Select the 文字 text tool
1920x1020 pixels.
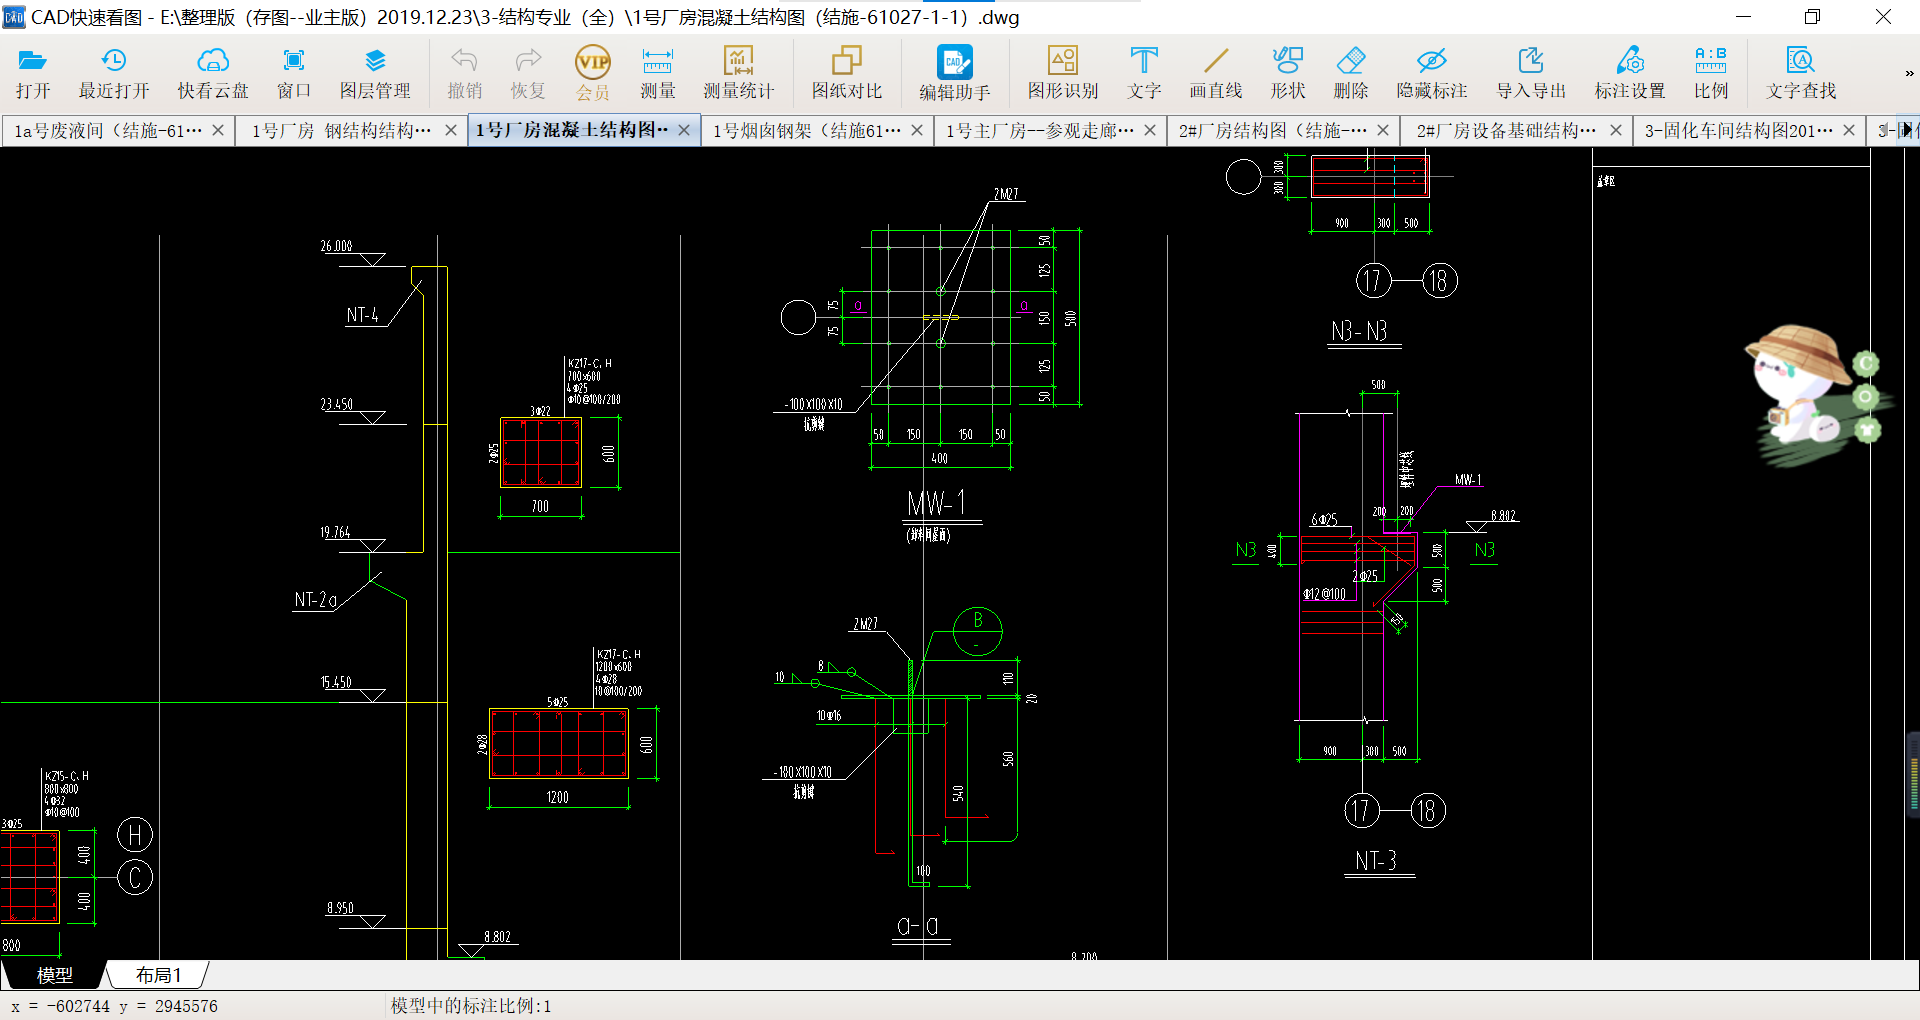pos(1144,72)
